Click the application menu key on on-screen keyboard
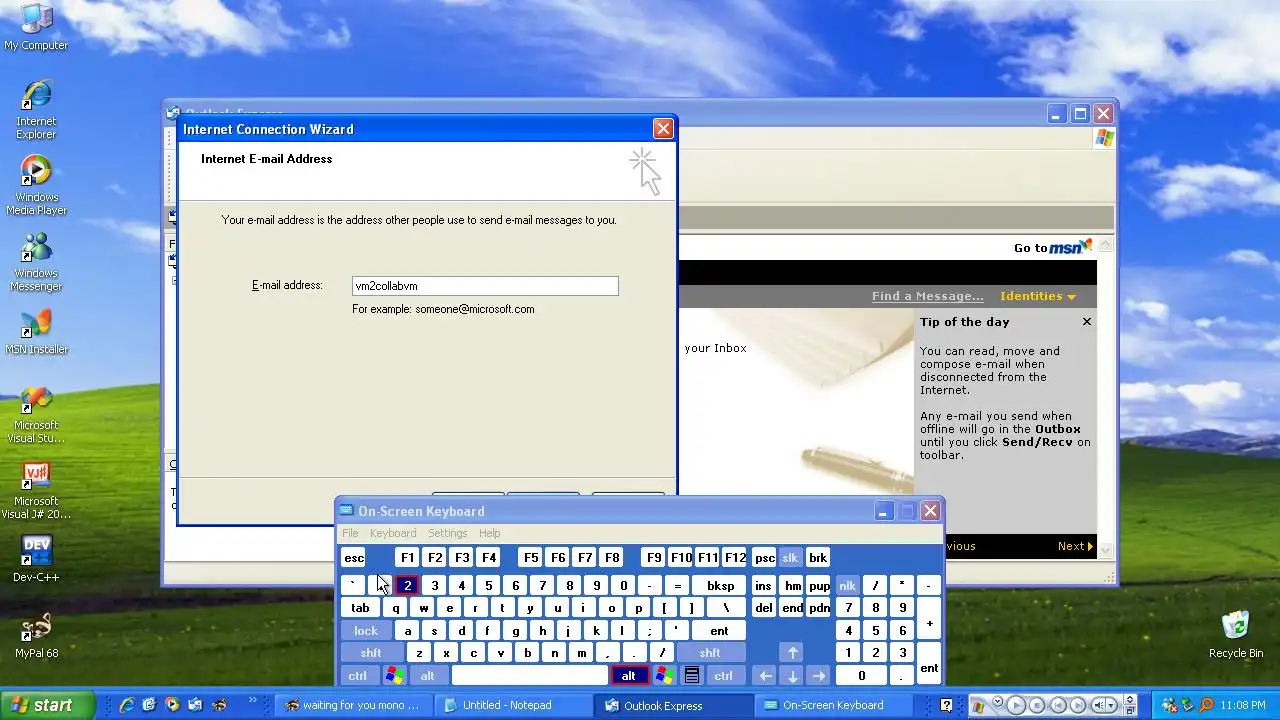This screenshot has width=1280, height=720. tap(691, 676)
